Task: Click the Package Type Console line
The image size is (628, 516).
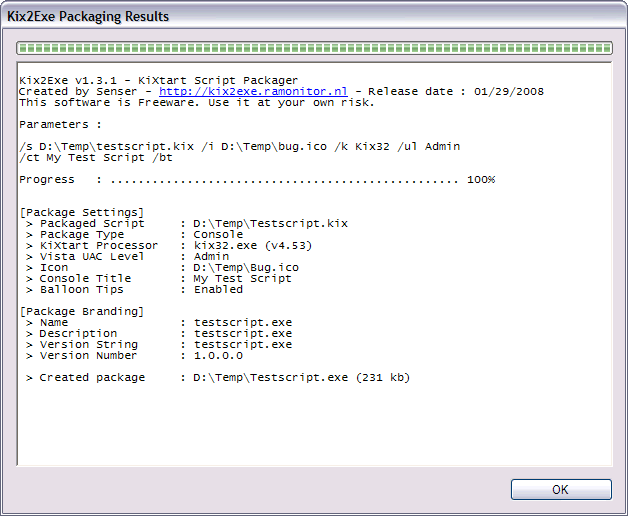Action: tap(140, 234)
